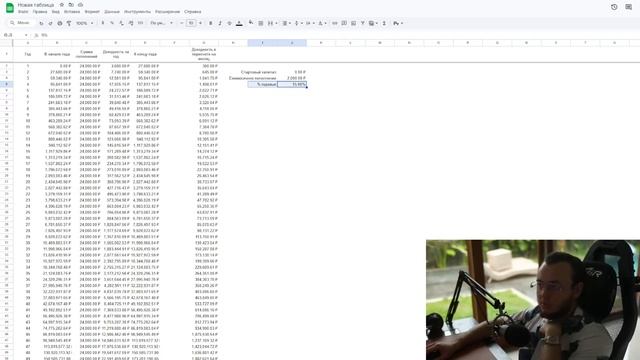Open more number formats (123)
The width and height of the screenshot is (640, 360).
140,23
